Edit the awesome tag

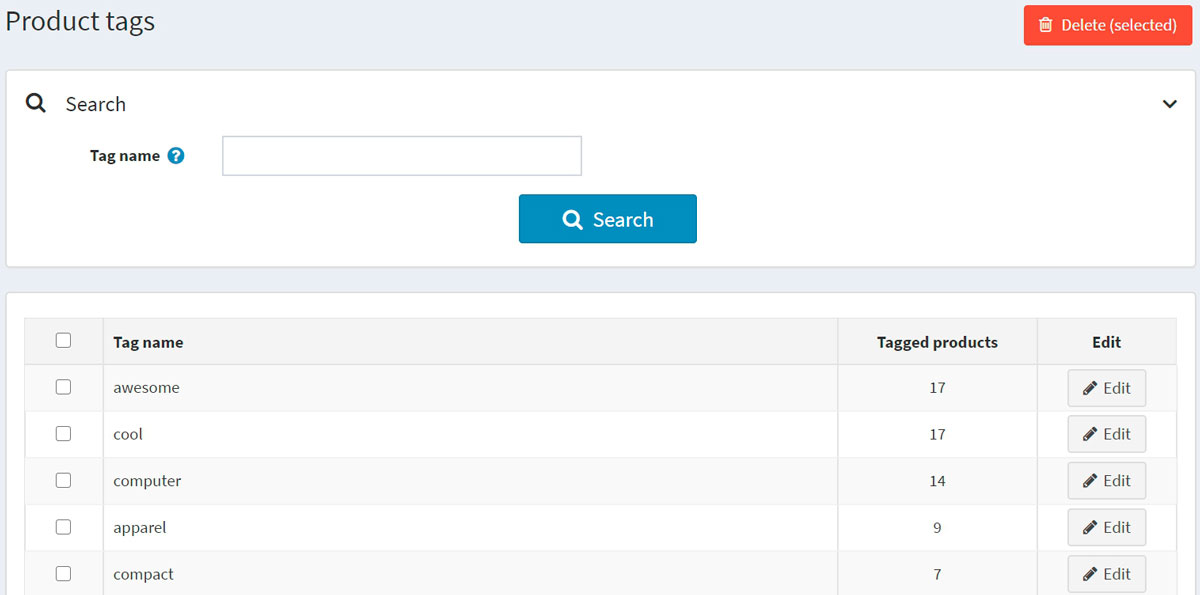tap(1106, 388)
